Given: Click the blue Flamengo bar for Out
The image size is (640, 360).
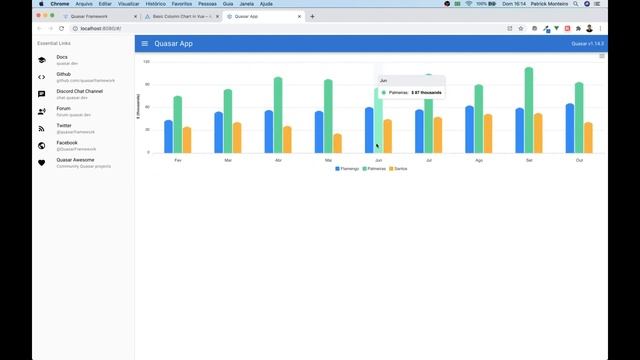Looking at the screenshot, I should (x=570, y=128).
